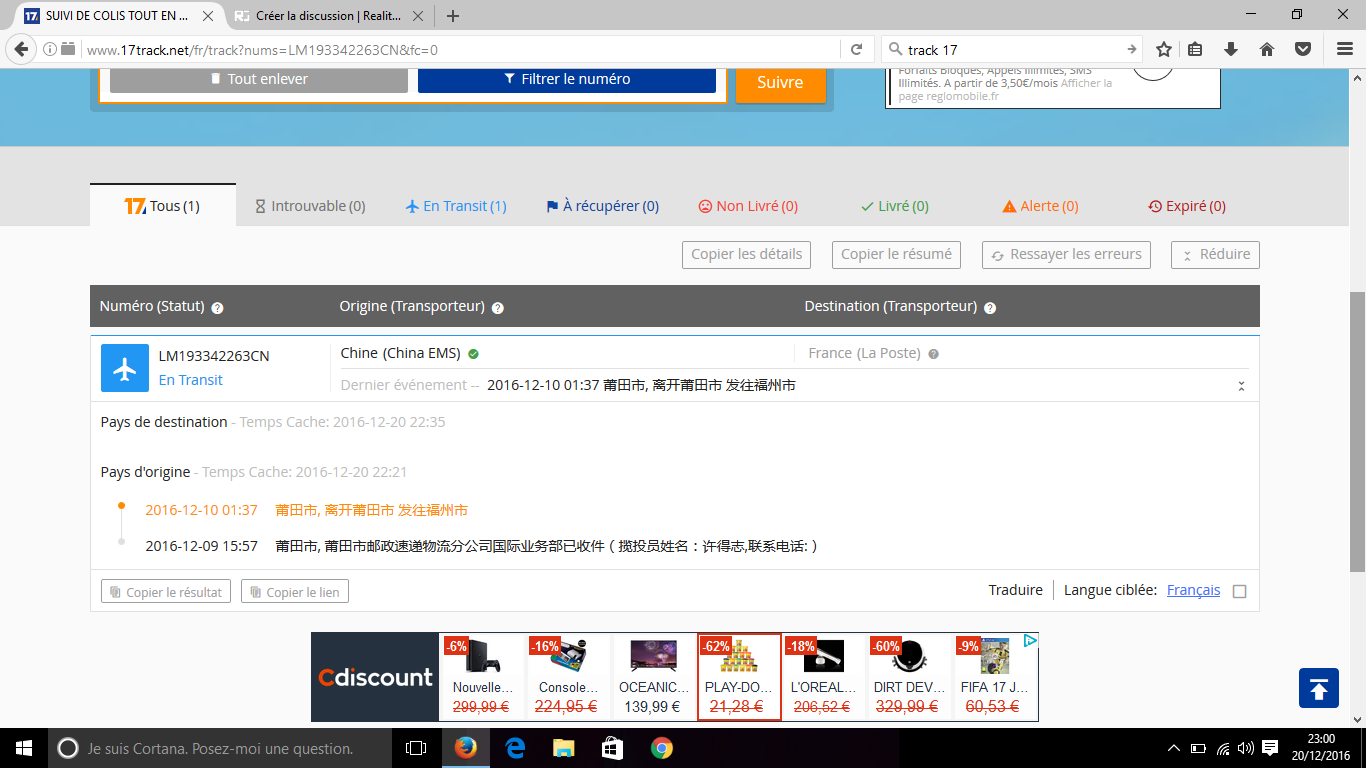Switch to the En Transit tab
Viewport: 1366px width, 768px height.
coord(456,206)
